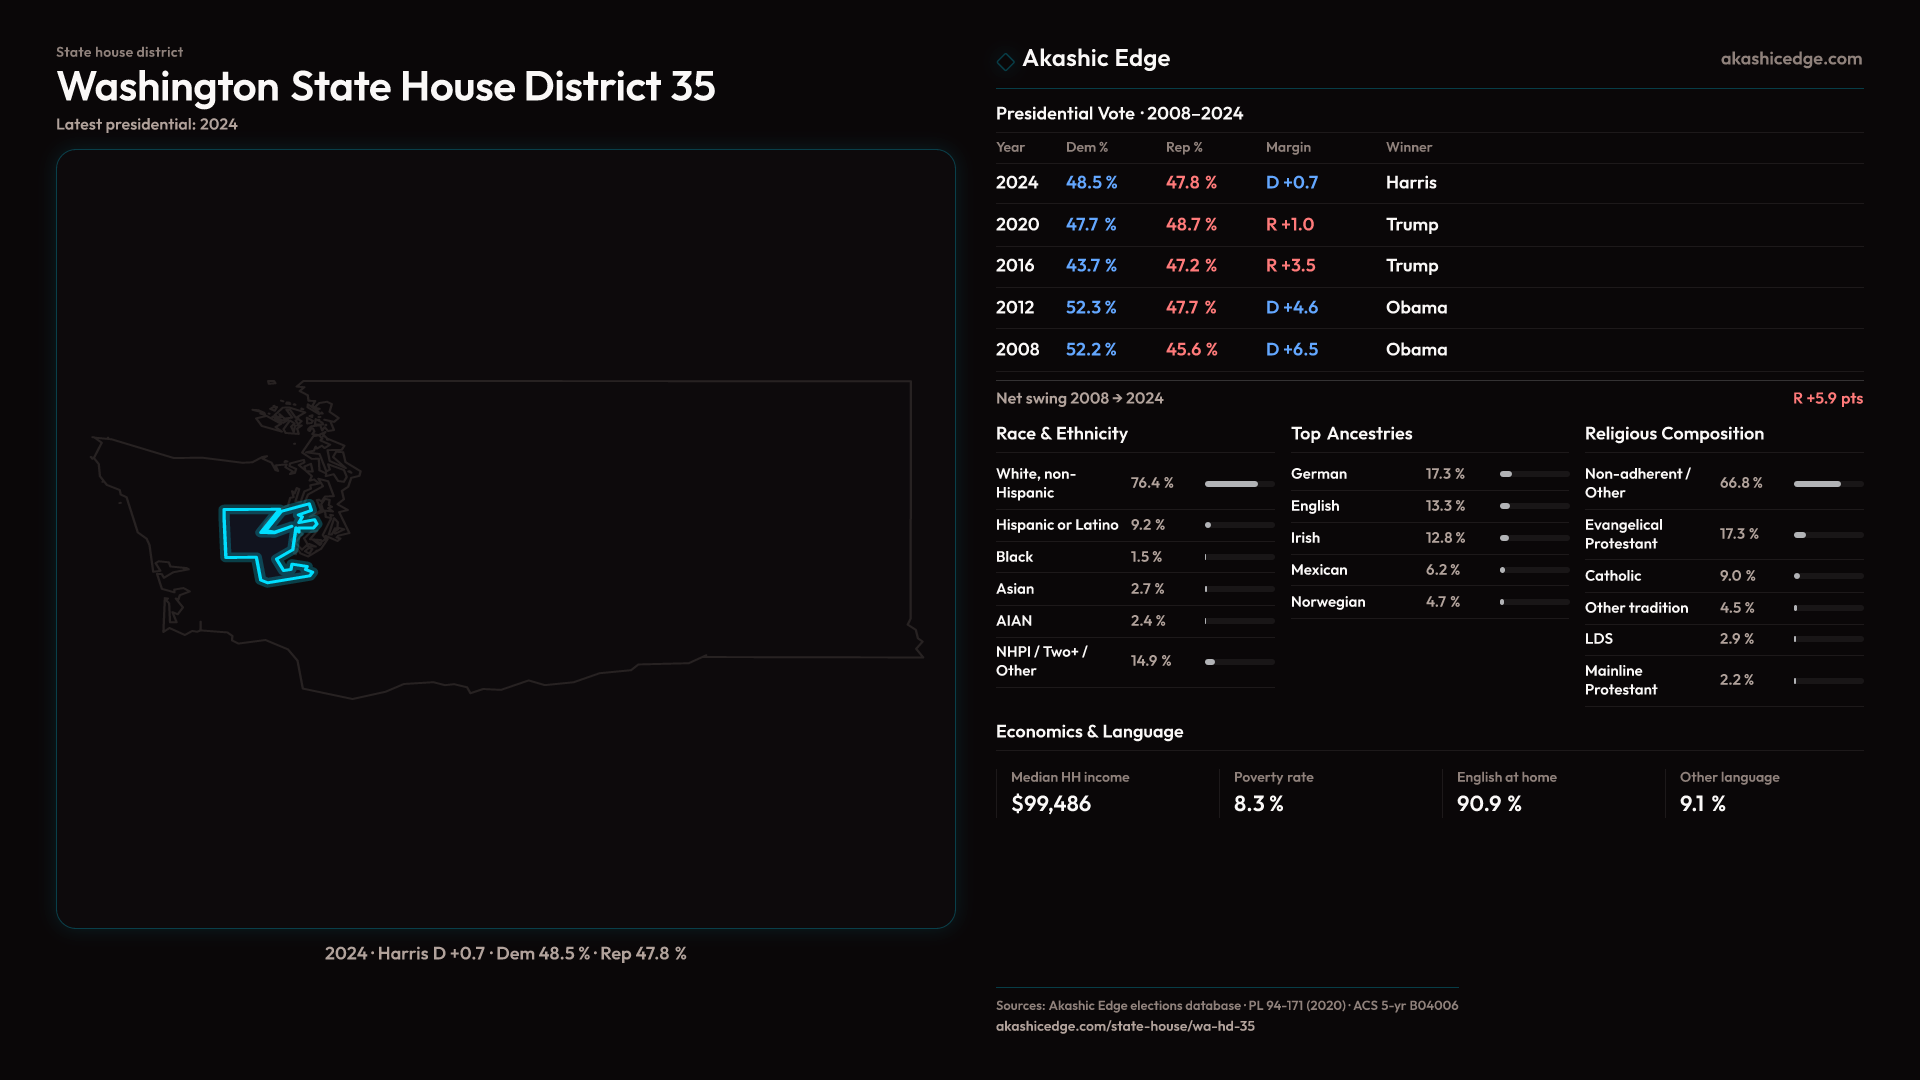Screen dimensions: 1920x1080
Task: Click the Washington State House District 35 title
Action: pyautogui.click(x=386, y=87)
